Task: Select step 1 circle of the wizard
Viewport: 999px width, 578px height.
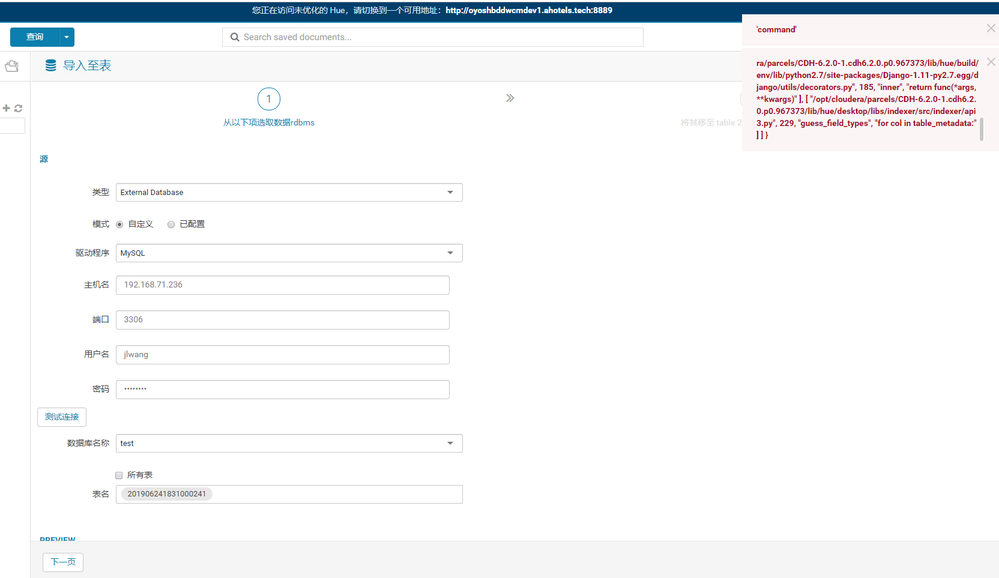Action: point(269,99)
